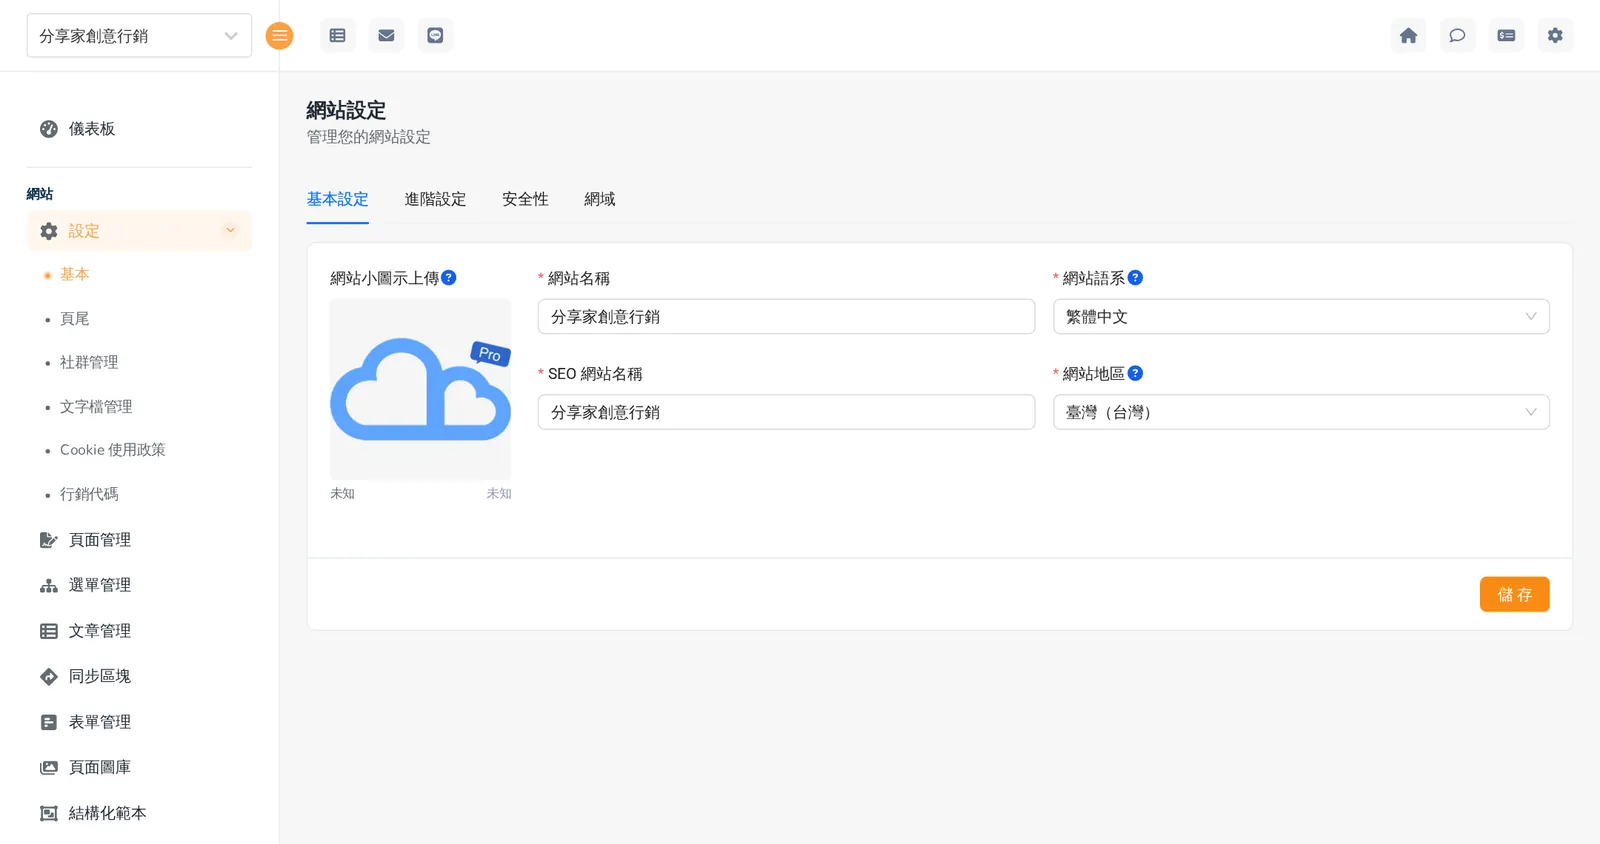
Task: Open the 網站語系 dropdown showing 繁體中文
Action: click(1301, 317)
